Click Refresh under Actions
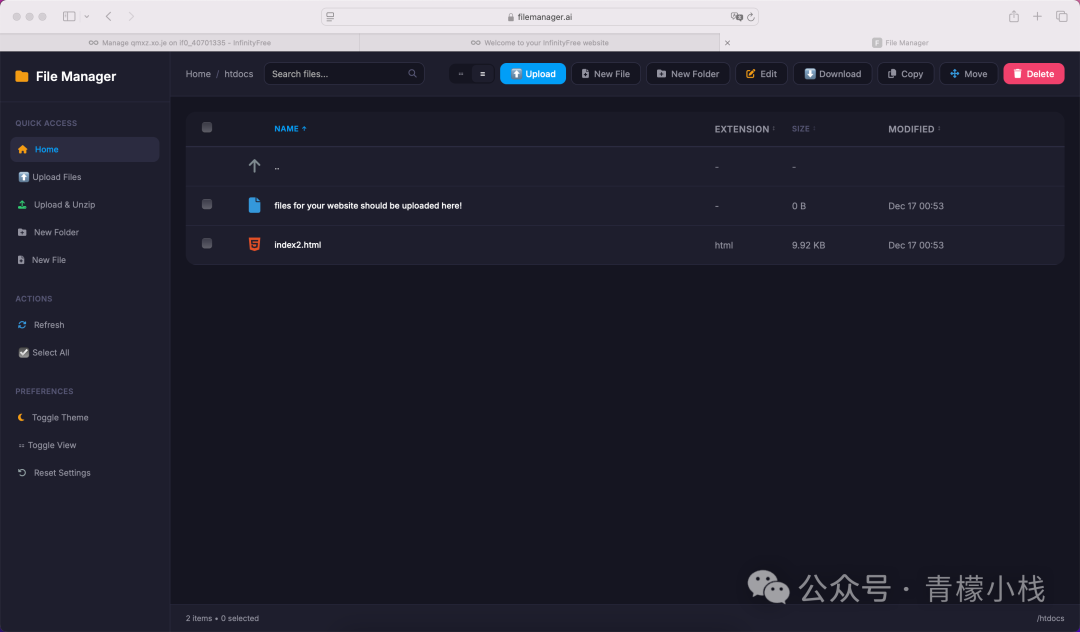The width and height of the screenshot is (1080, 632). coord(85,325)
